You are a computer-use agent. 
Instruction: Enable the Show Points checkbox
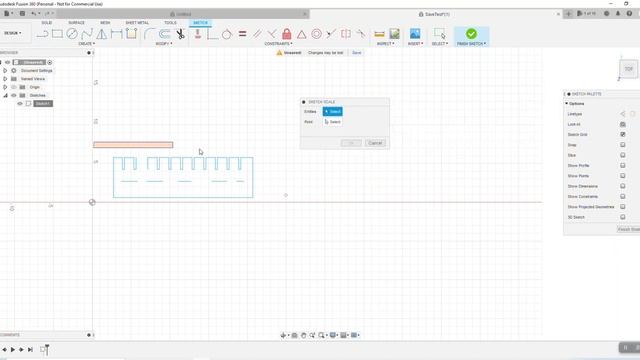[x=622, y=176]
